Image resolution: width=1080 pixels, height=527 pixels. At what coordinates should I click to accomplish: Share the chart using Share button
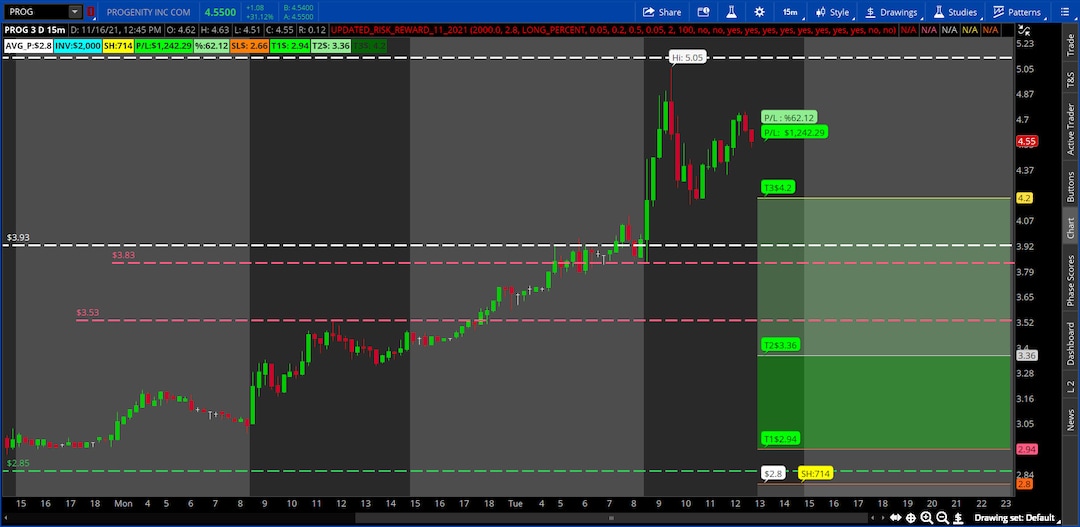[x=662, y=12]
